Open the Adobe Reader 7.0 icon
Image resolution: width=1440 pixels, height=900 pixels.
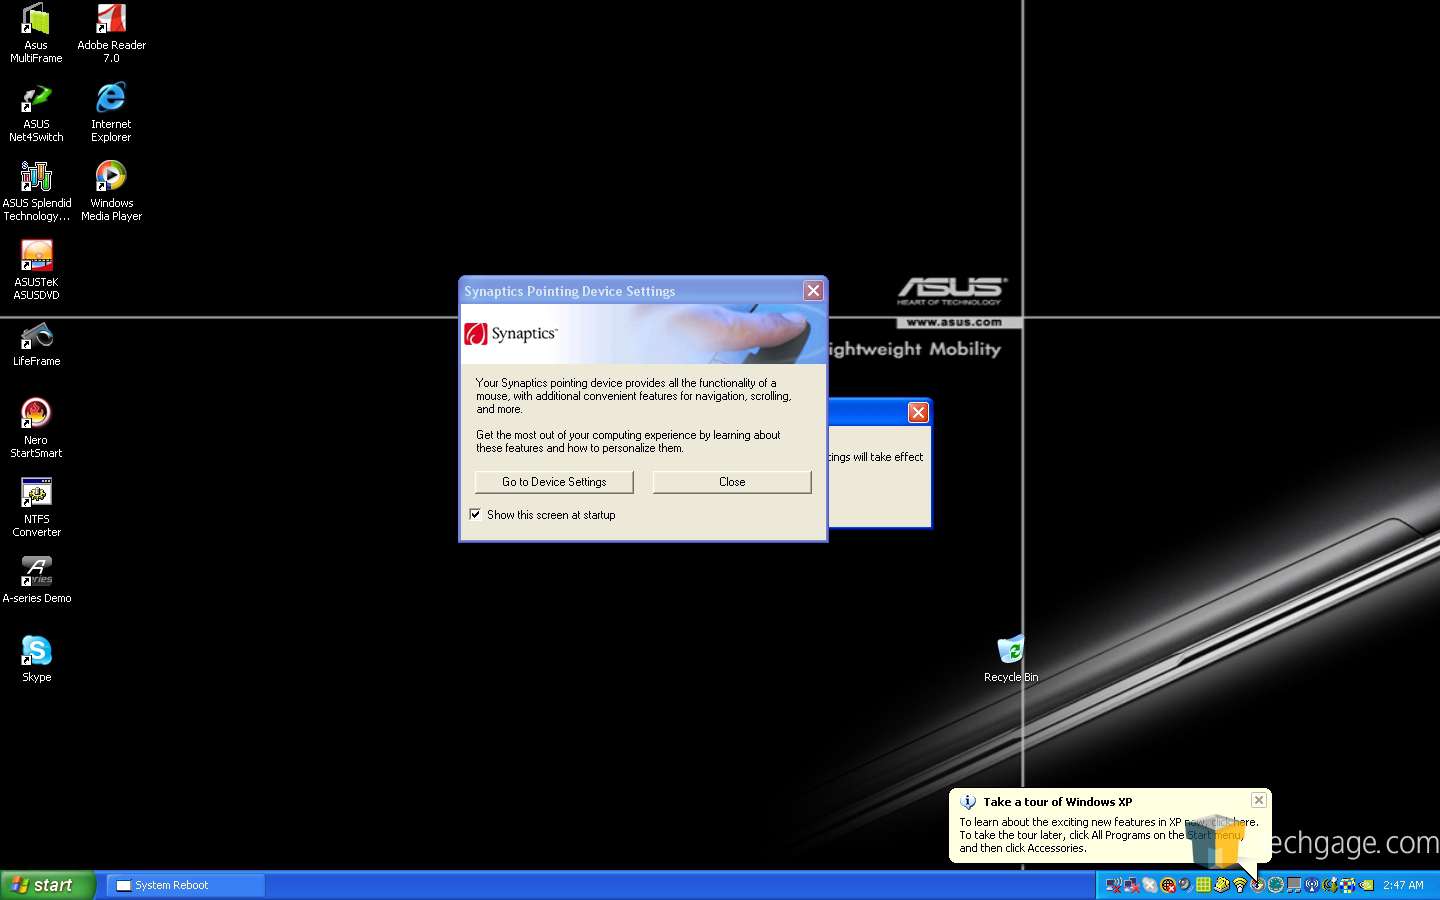(x=111, y=33)
